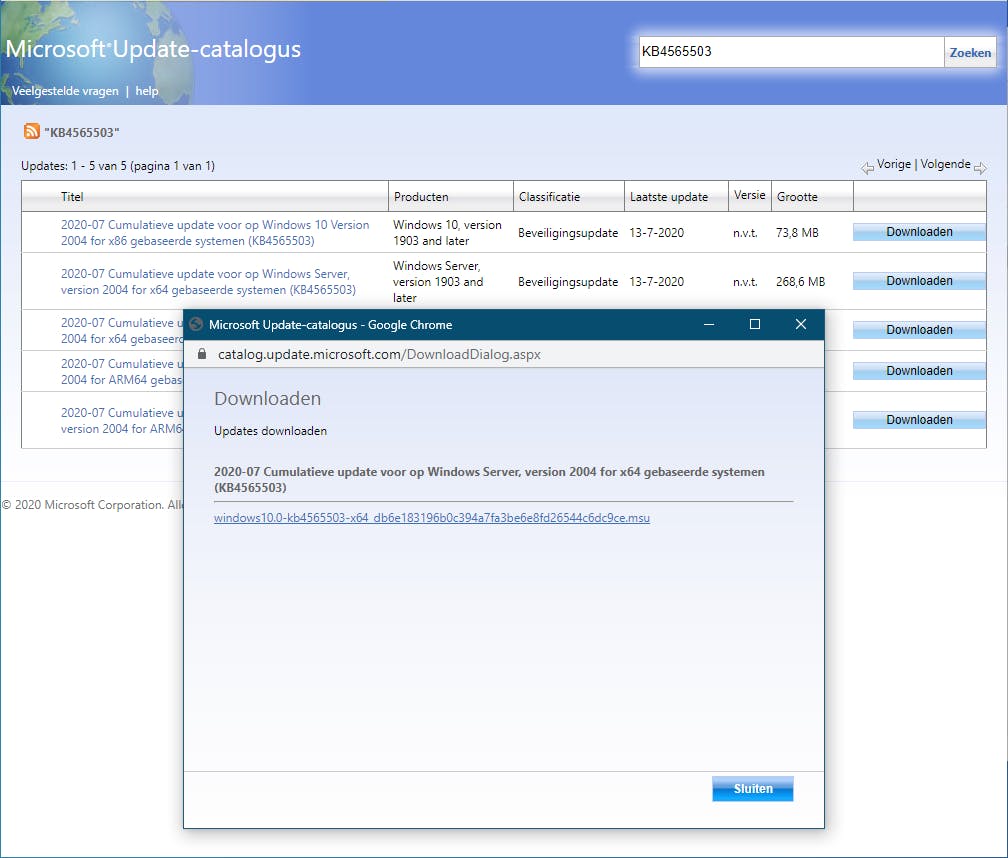Click Beveiligingsupdate cell in the first row

[568, 233]
